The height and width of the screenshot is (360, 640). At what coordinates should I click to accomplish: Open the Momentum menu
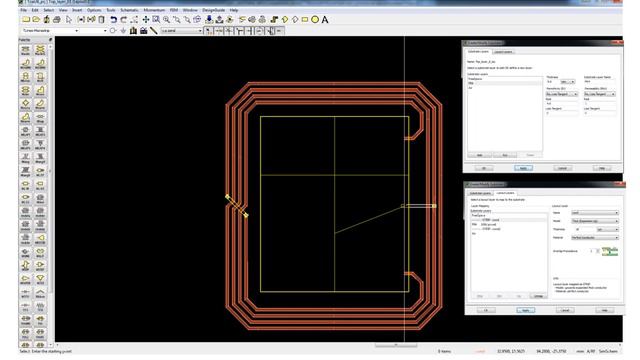tap(154, 10)
